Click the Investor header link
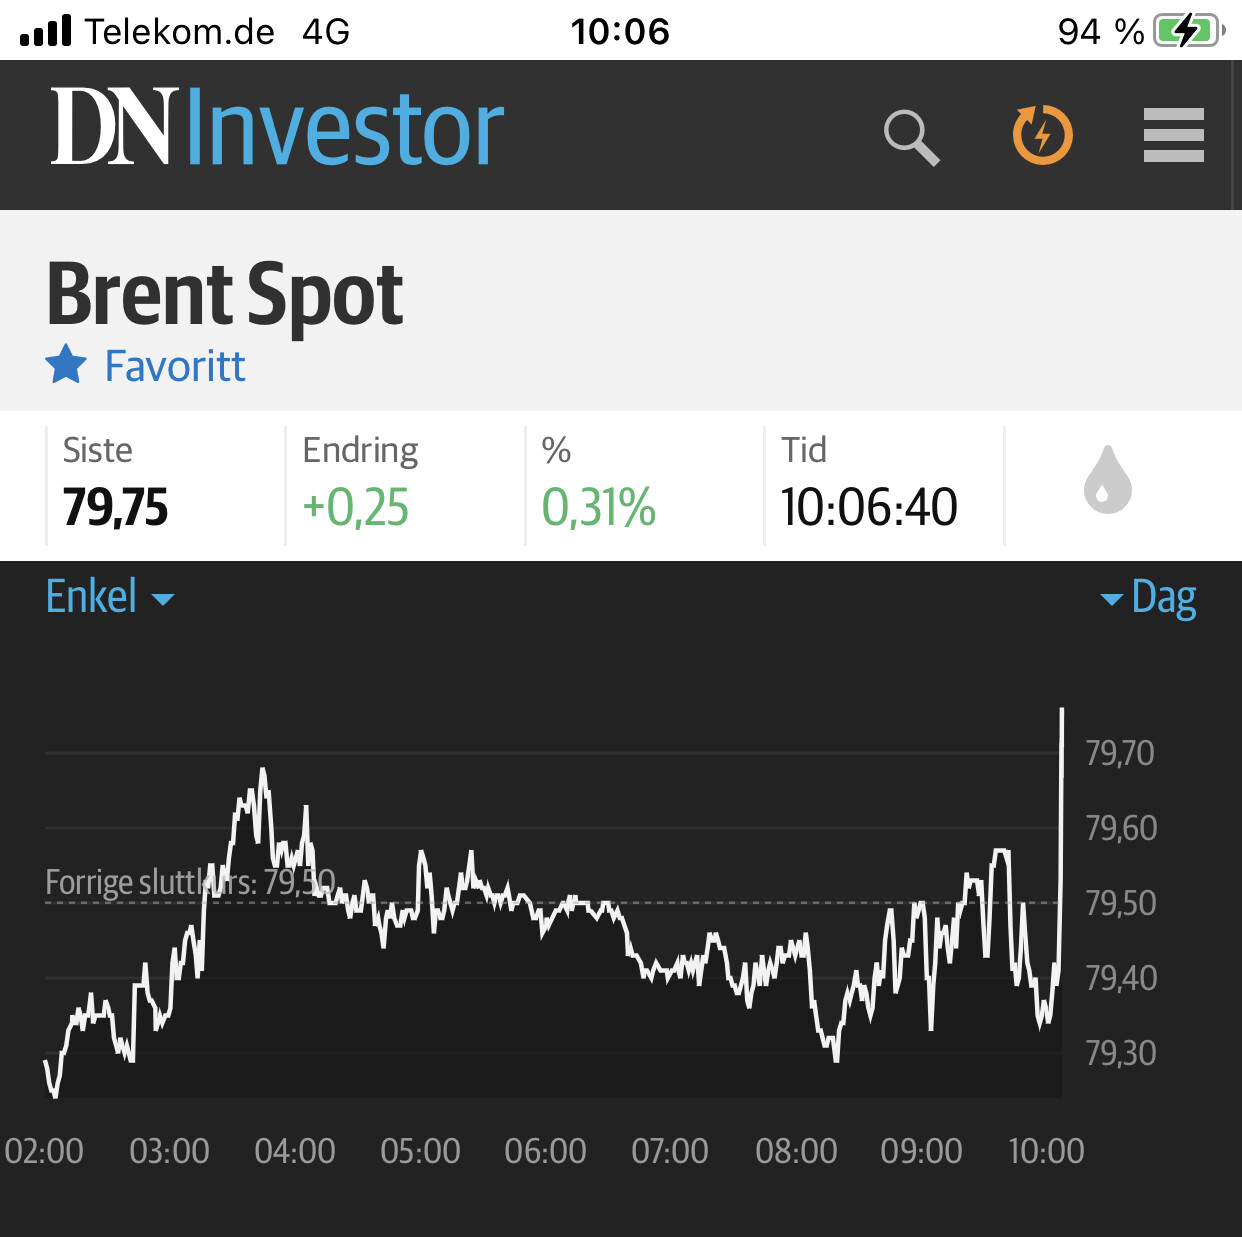 click(345, 127)
